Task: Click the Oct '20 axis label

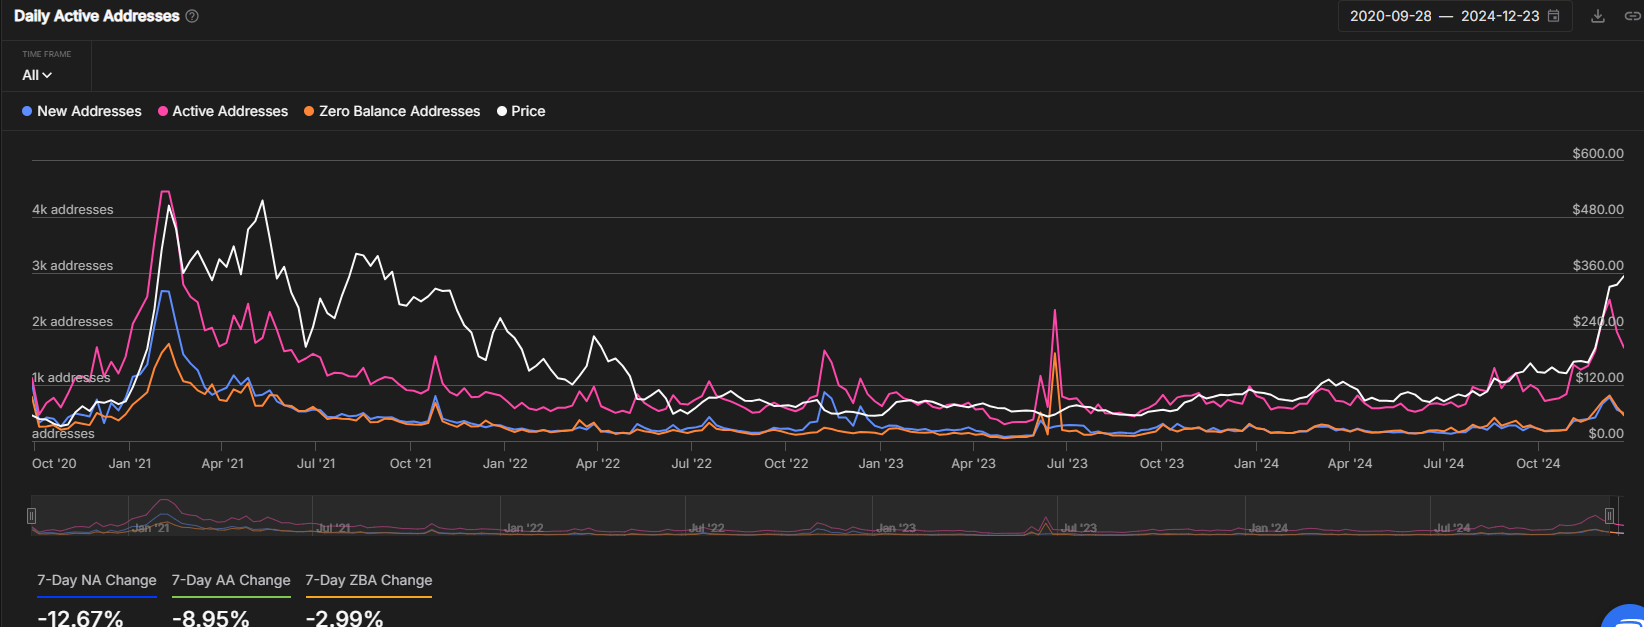Action: pyautogui.click(x=54, y=463)
